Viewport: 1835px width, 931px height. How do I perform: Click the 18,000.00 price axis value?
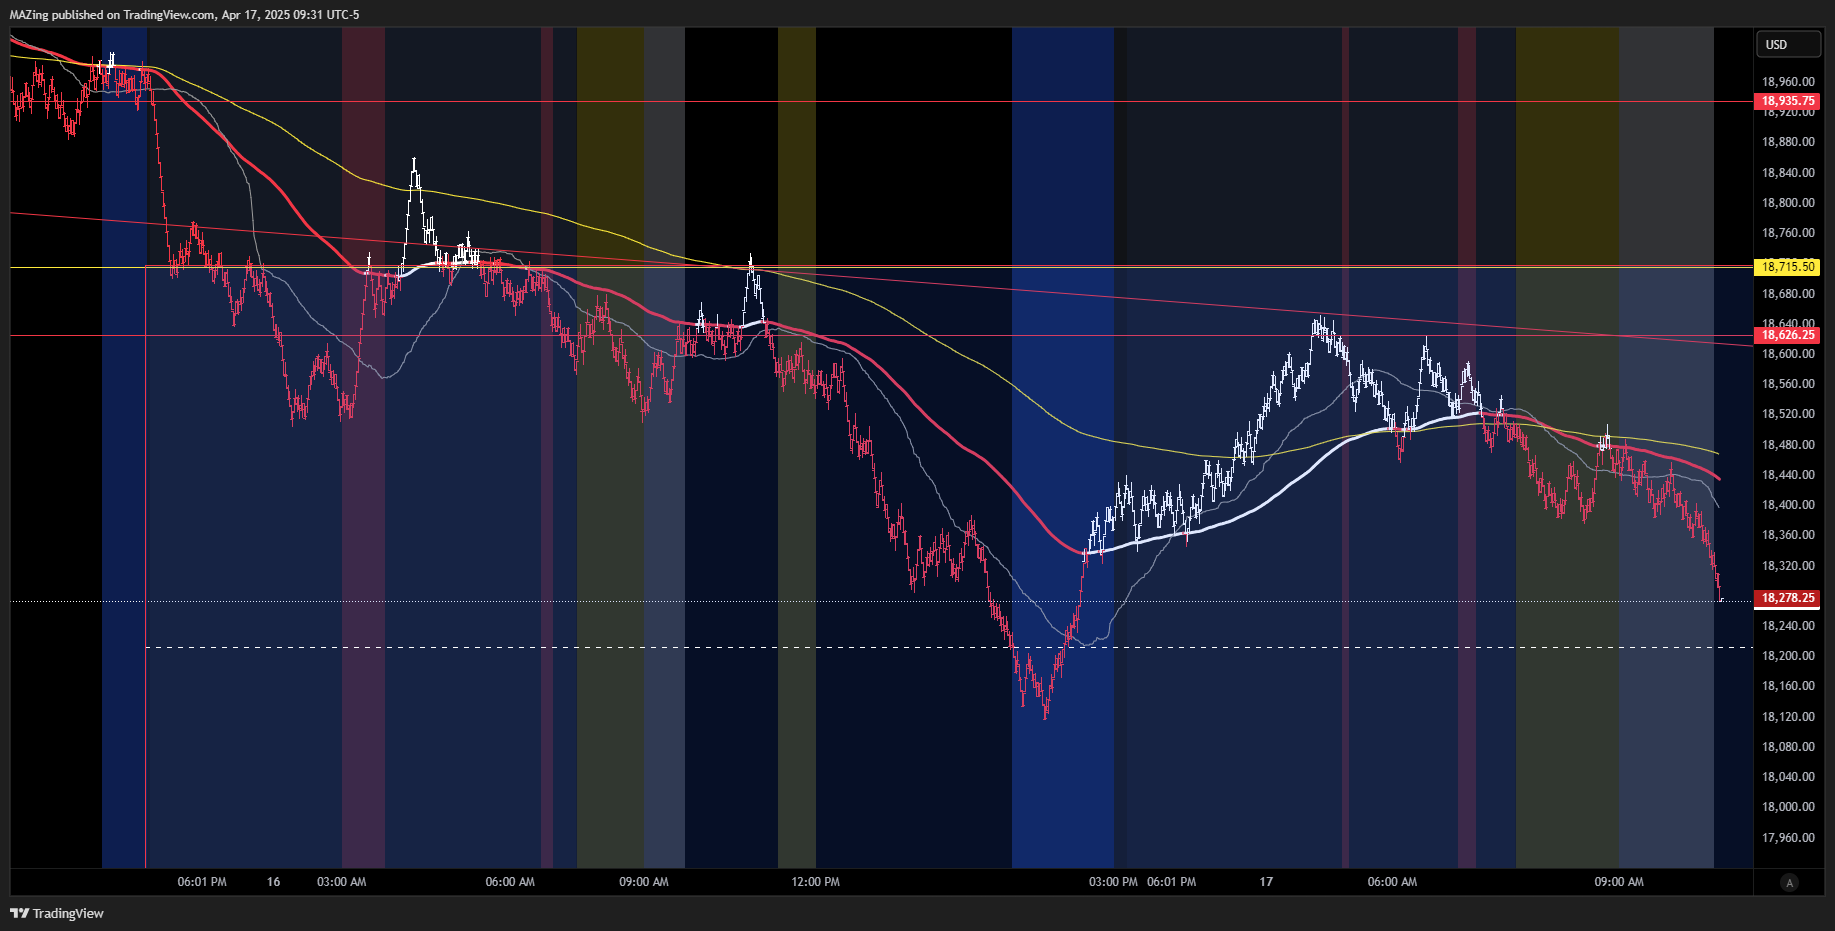(x=1788, y=807)
